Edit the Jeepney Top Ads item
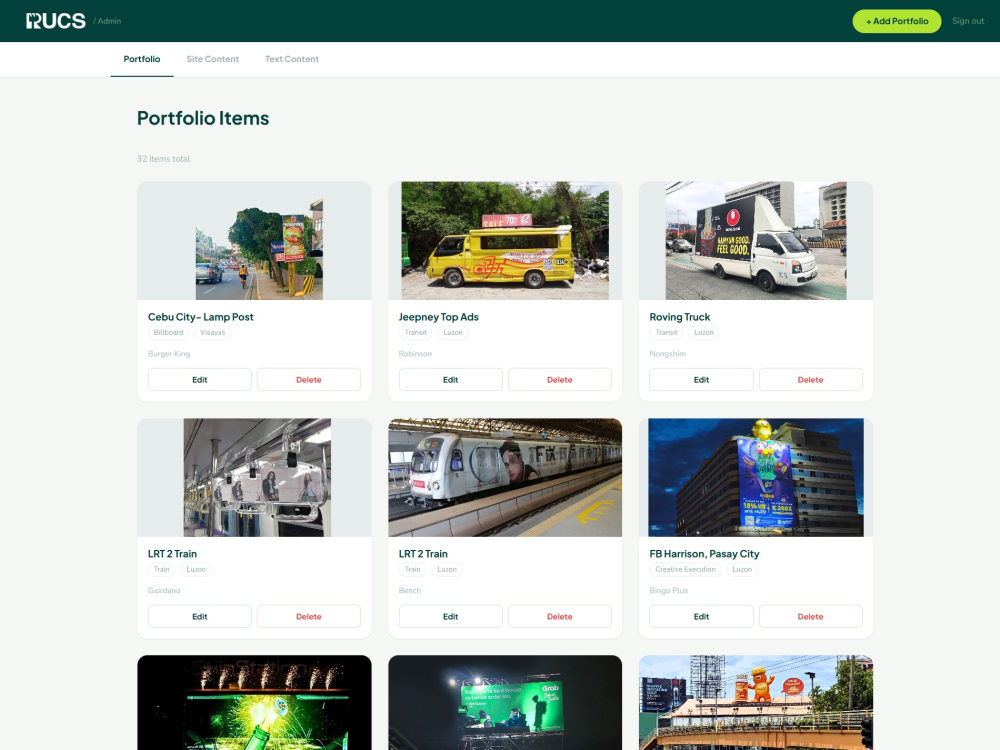This screenshot has width=1000, height=750. (450, 379)
